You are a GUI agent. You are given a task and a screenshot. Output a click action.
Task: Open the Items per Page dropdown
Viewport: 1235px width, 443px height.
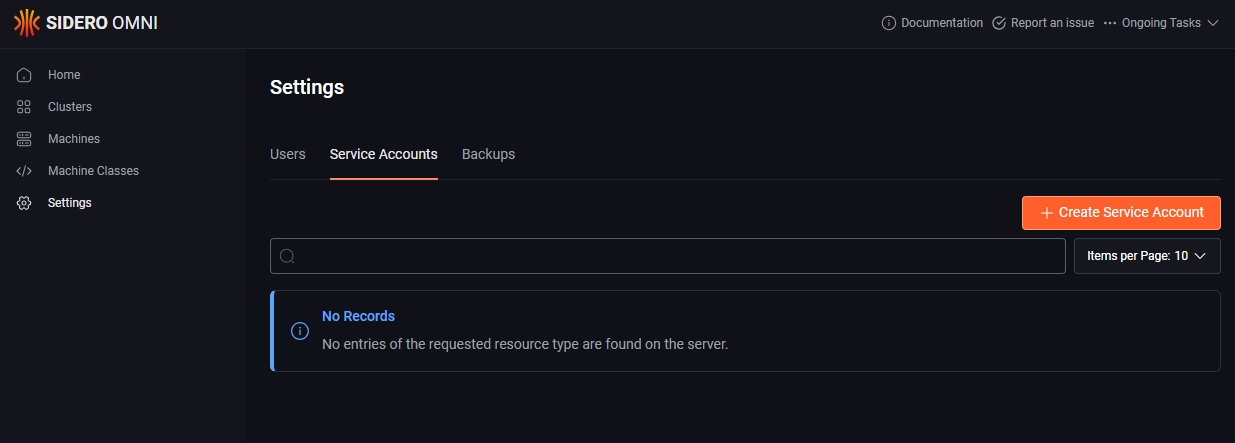[x=1147, y=256]
